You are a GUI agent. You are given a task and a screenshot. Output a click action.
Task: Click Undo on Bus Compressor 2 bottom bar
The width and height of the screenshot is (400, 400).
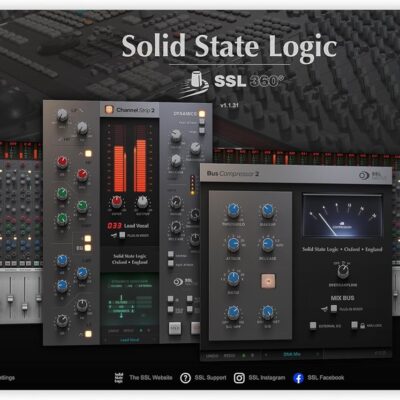click(x=212, y=356)
